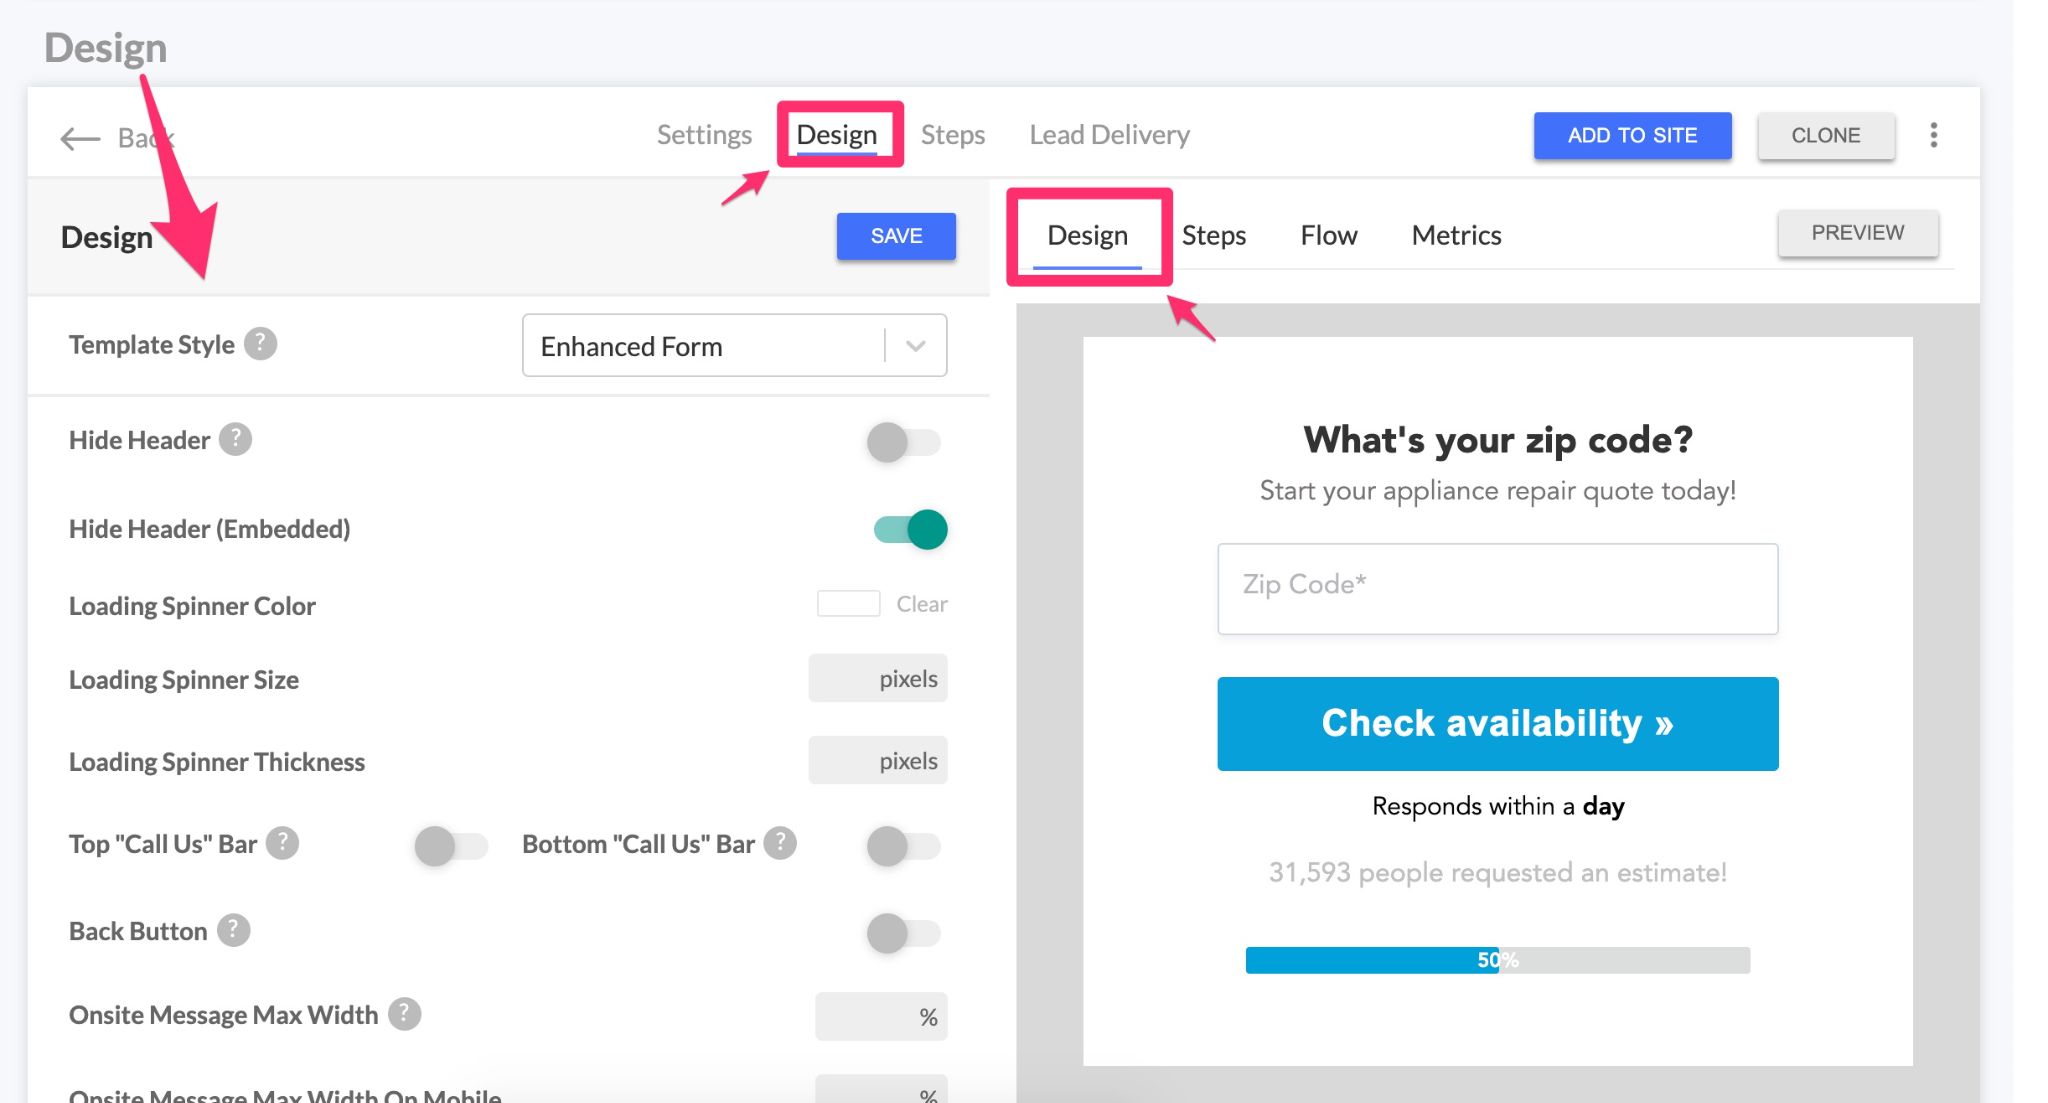
Task: Click the back arrow icon
Action: [x=80, y=138]
